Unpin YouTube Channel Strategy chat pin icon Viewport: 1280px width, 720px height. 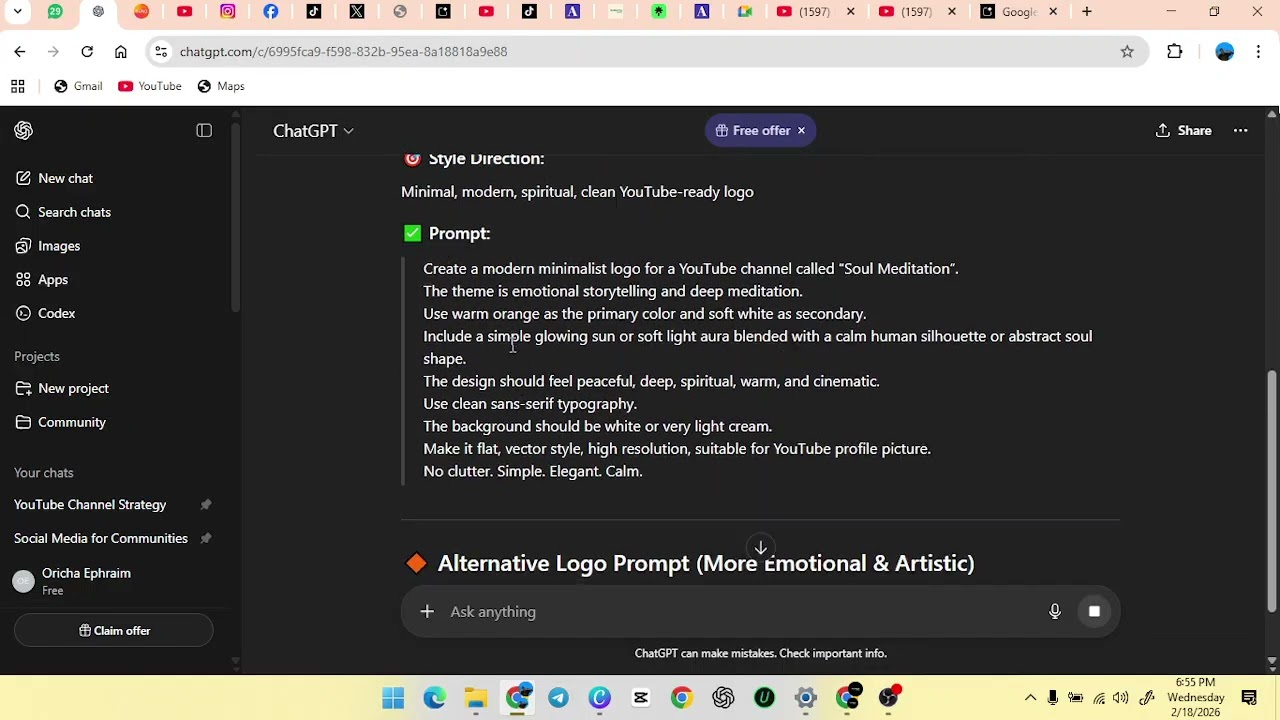click(x=206, y=505)
